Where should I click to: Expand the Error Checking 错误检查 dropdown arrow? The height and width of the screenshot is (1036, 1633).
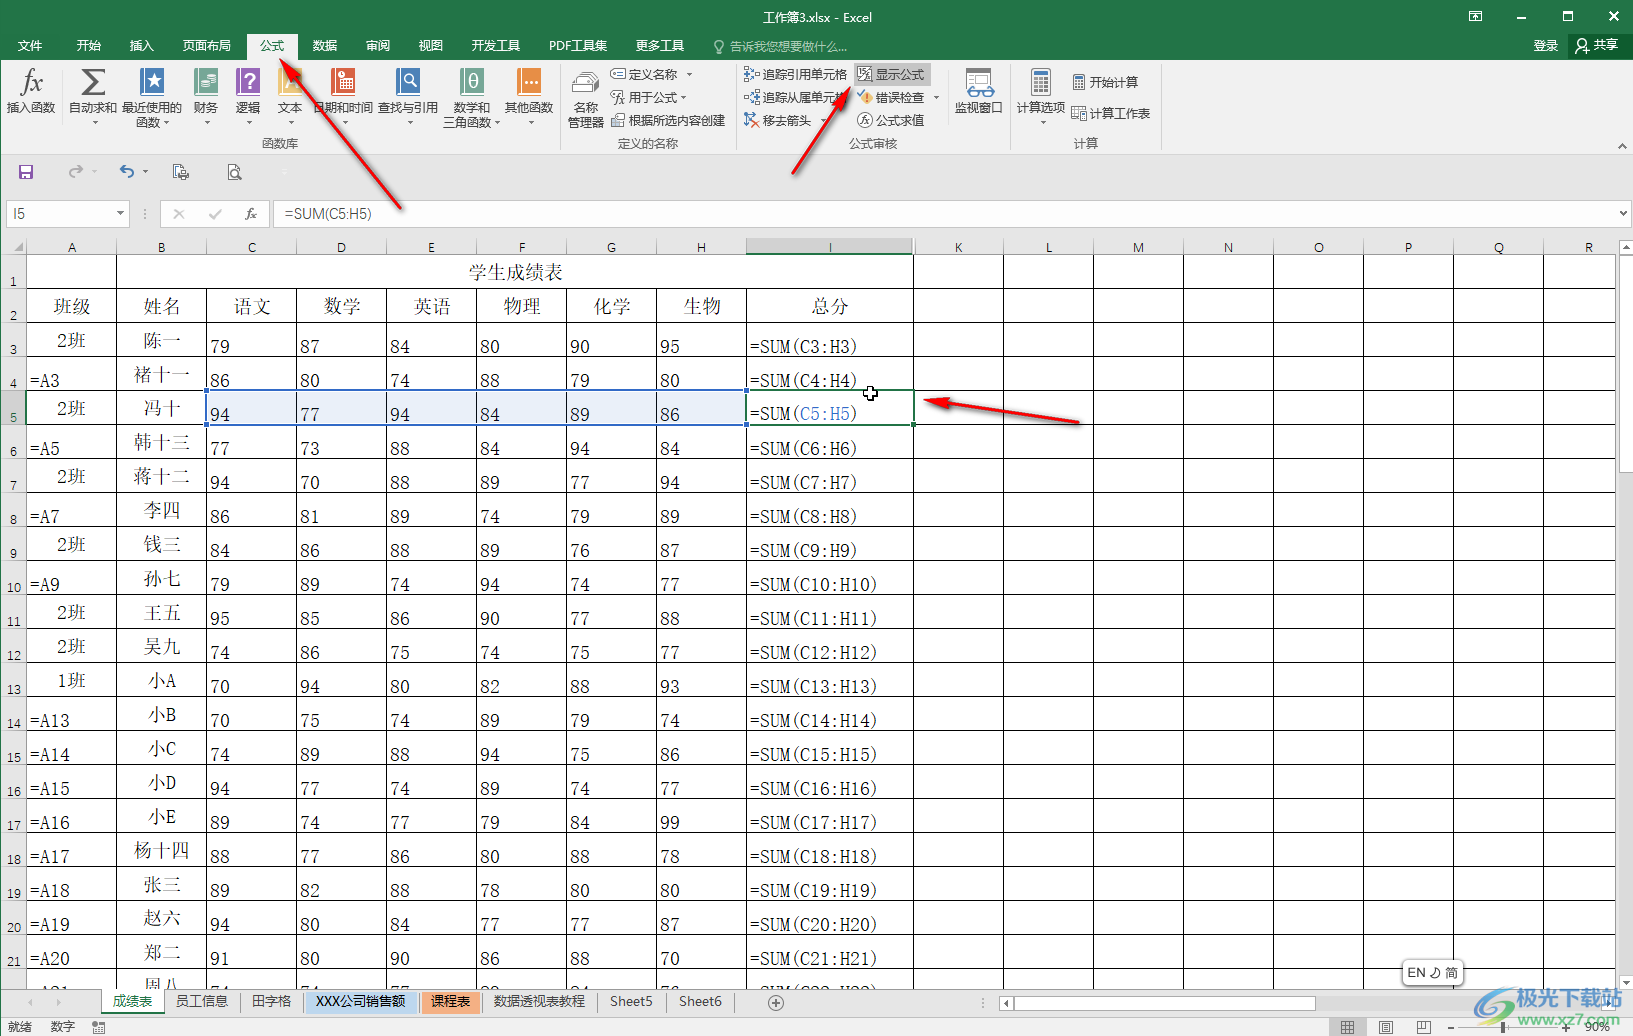click(936, 97)
